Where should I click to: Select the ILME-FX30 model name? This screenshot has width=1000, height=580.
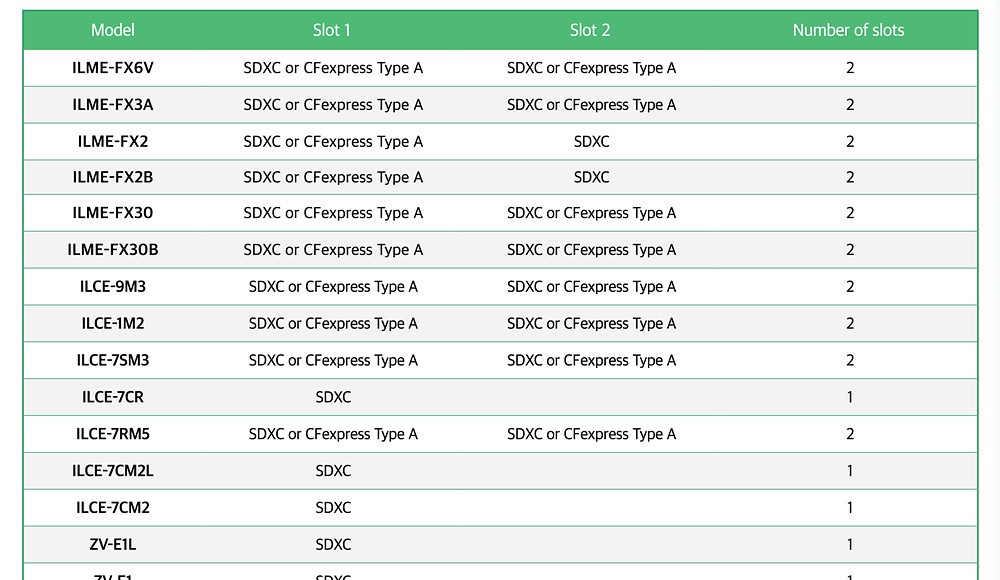[x=113, y=213]
